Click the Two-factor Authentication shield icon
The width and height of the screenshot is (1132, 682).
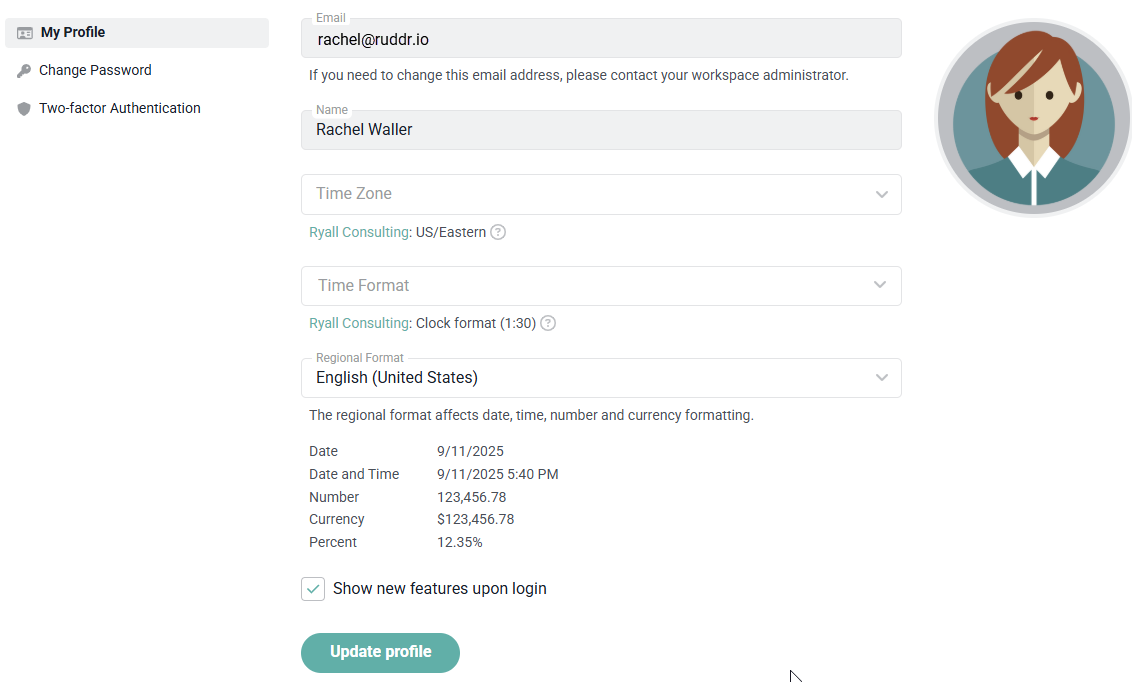[x=24, y=109]
